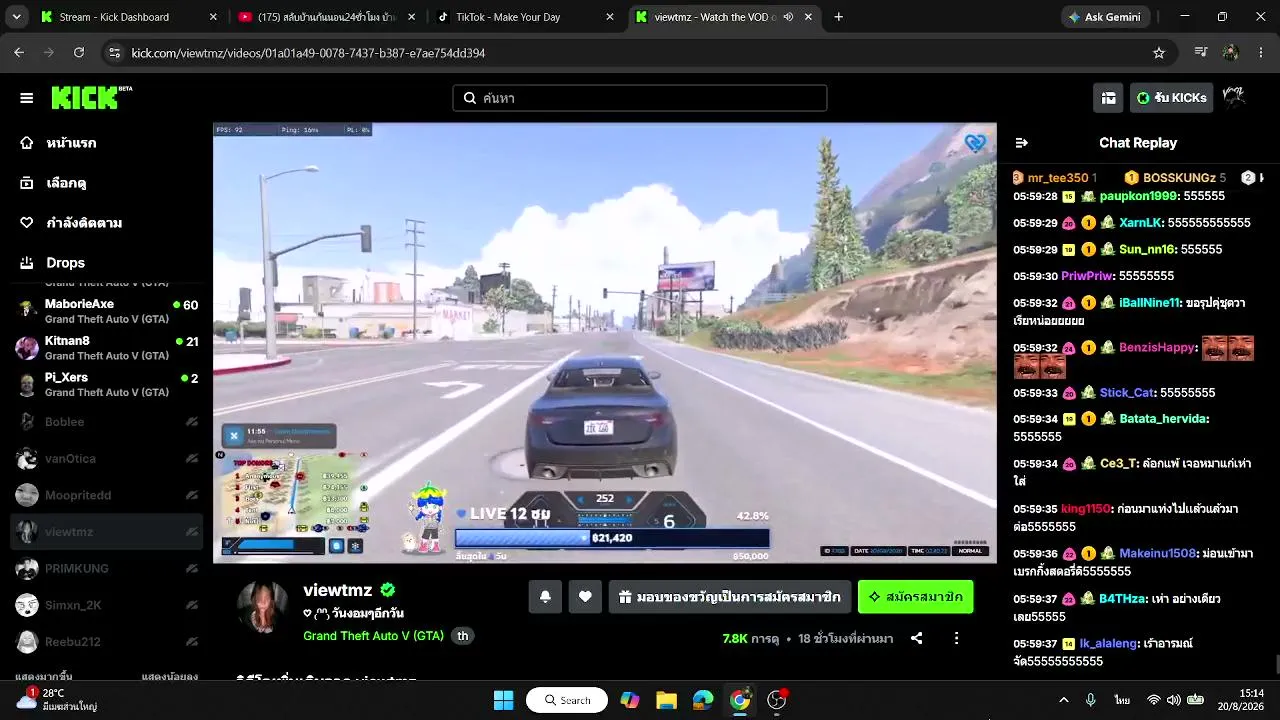Switch to the YouTube tab
The image size is (1280, 720).
326,17
